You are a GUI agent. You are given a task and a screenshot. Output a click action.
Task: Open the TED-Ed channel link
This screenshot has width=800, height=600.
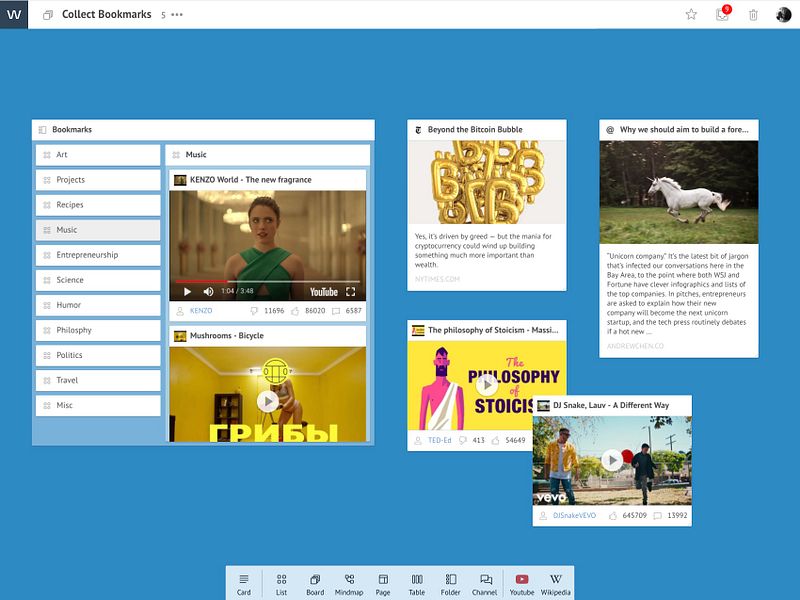(x=439, y=440)
